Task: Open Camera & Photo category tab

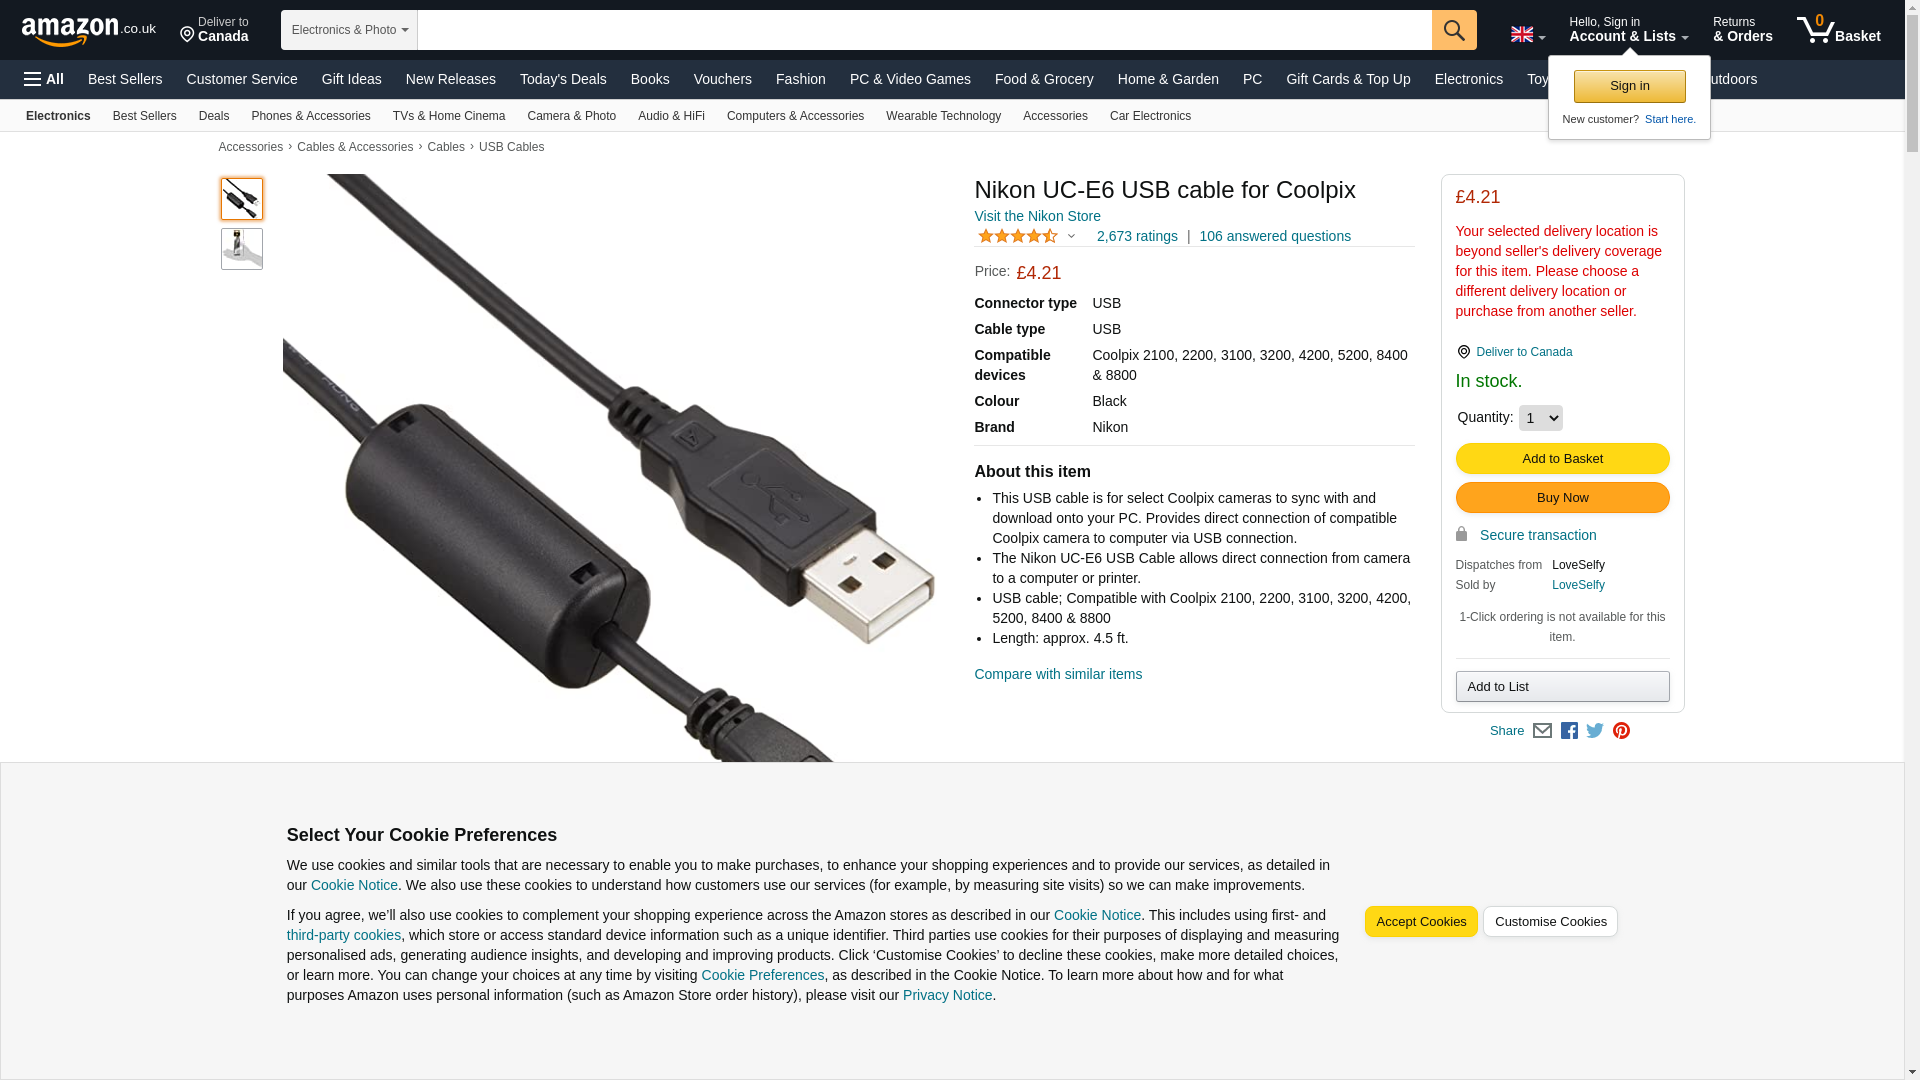Action: pos(571,116)
